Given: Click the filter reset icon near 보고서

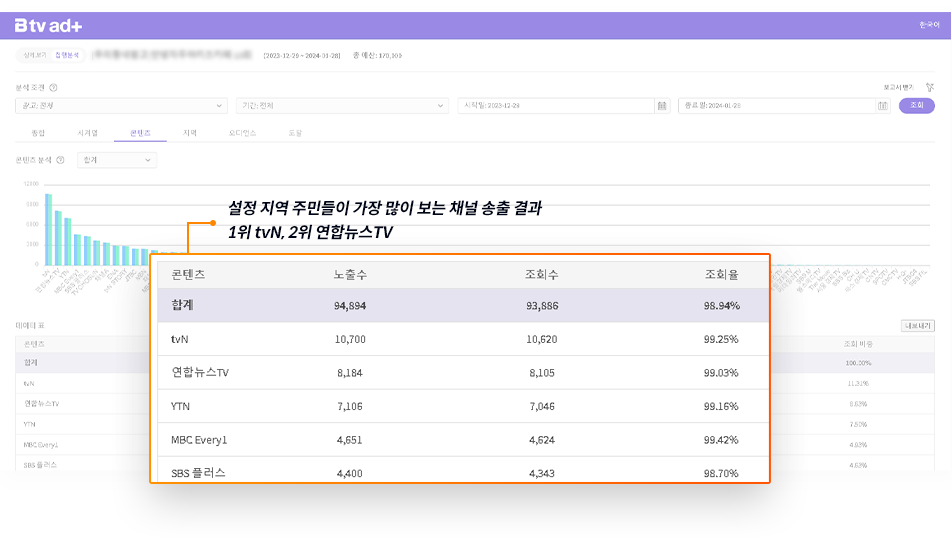Looking at the screenshot, I should point(930,87).
